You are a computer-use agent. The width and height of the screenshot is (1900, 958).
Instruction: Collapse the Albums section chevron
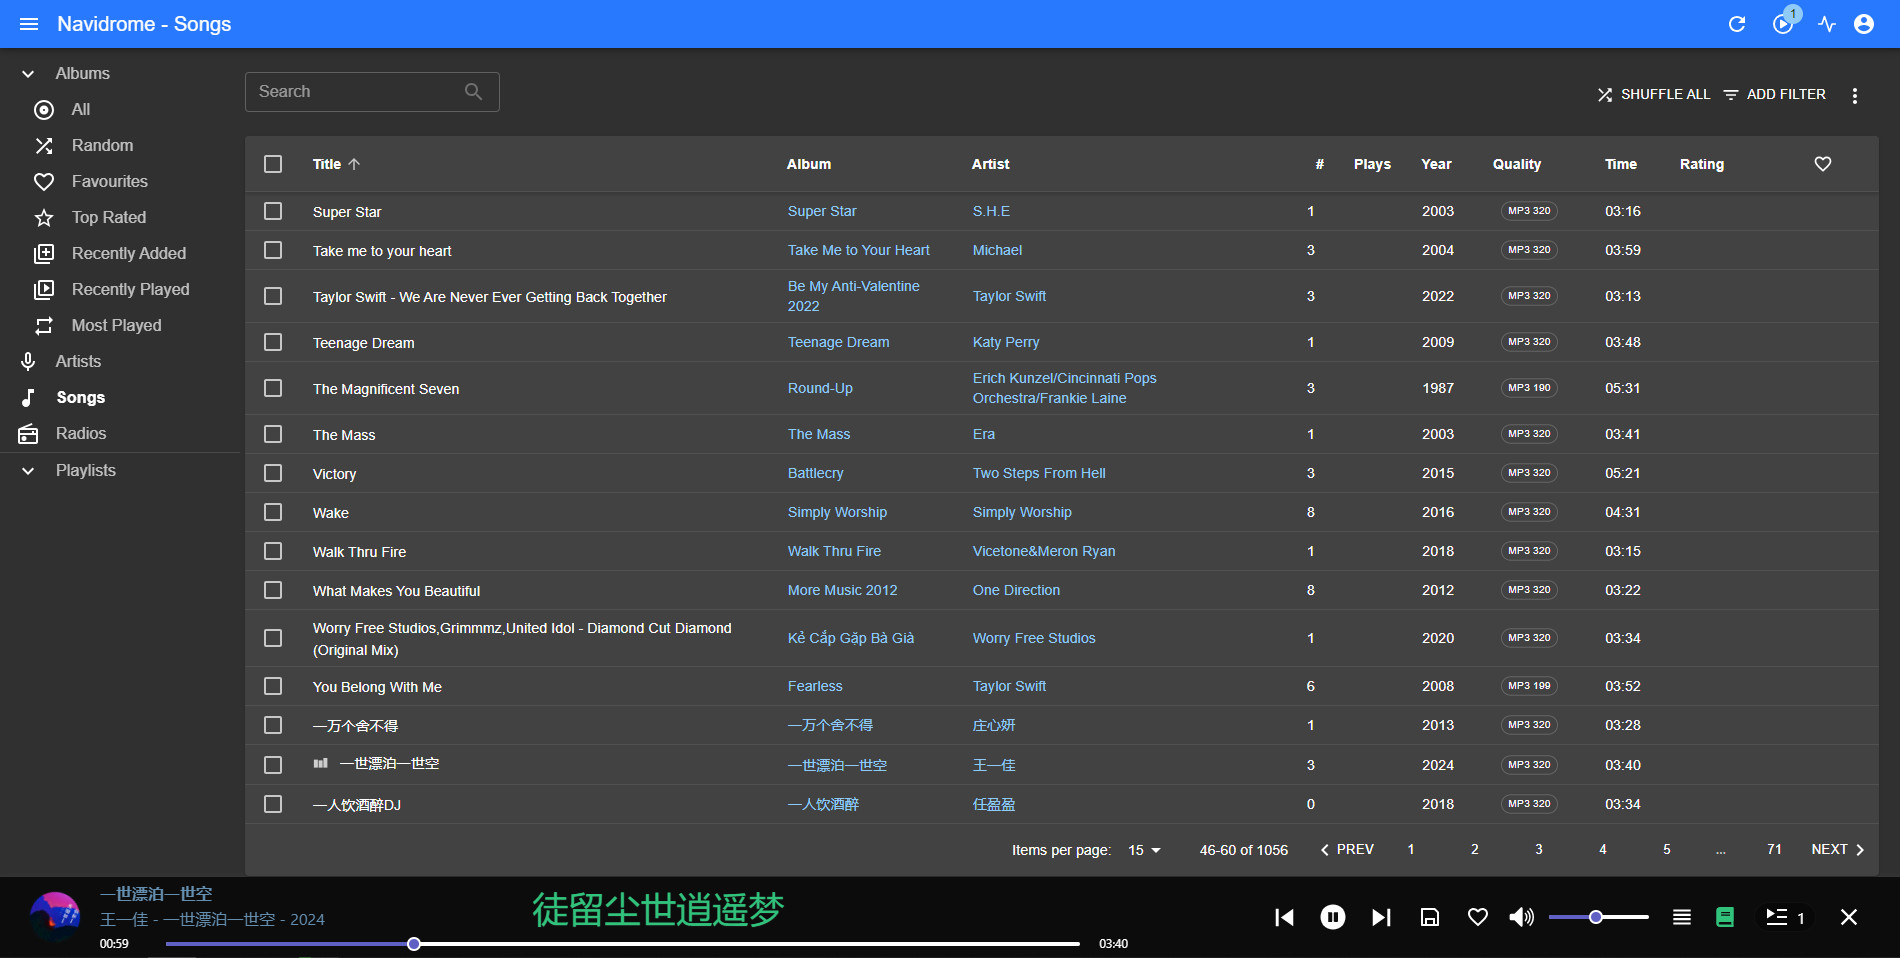pos(28,74)
